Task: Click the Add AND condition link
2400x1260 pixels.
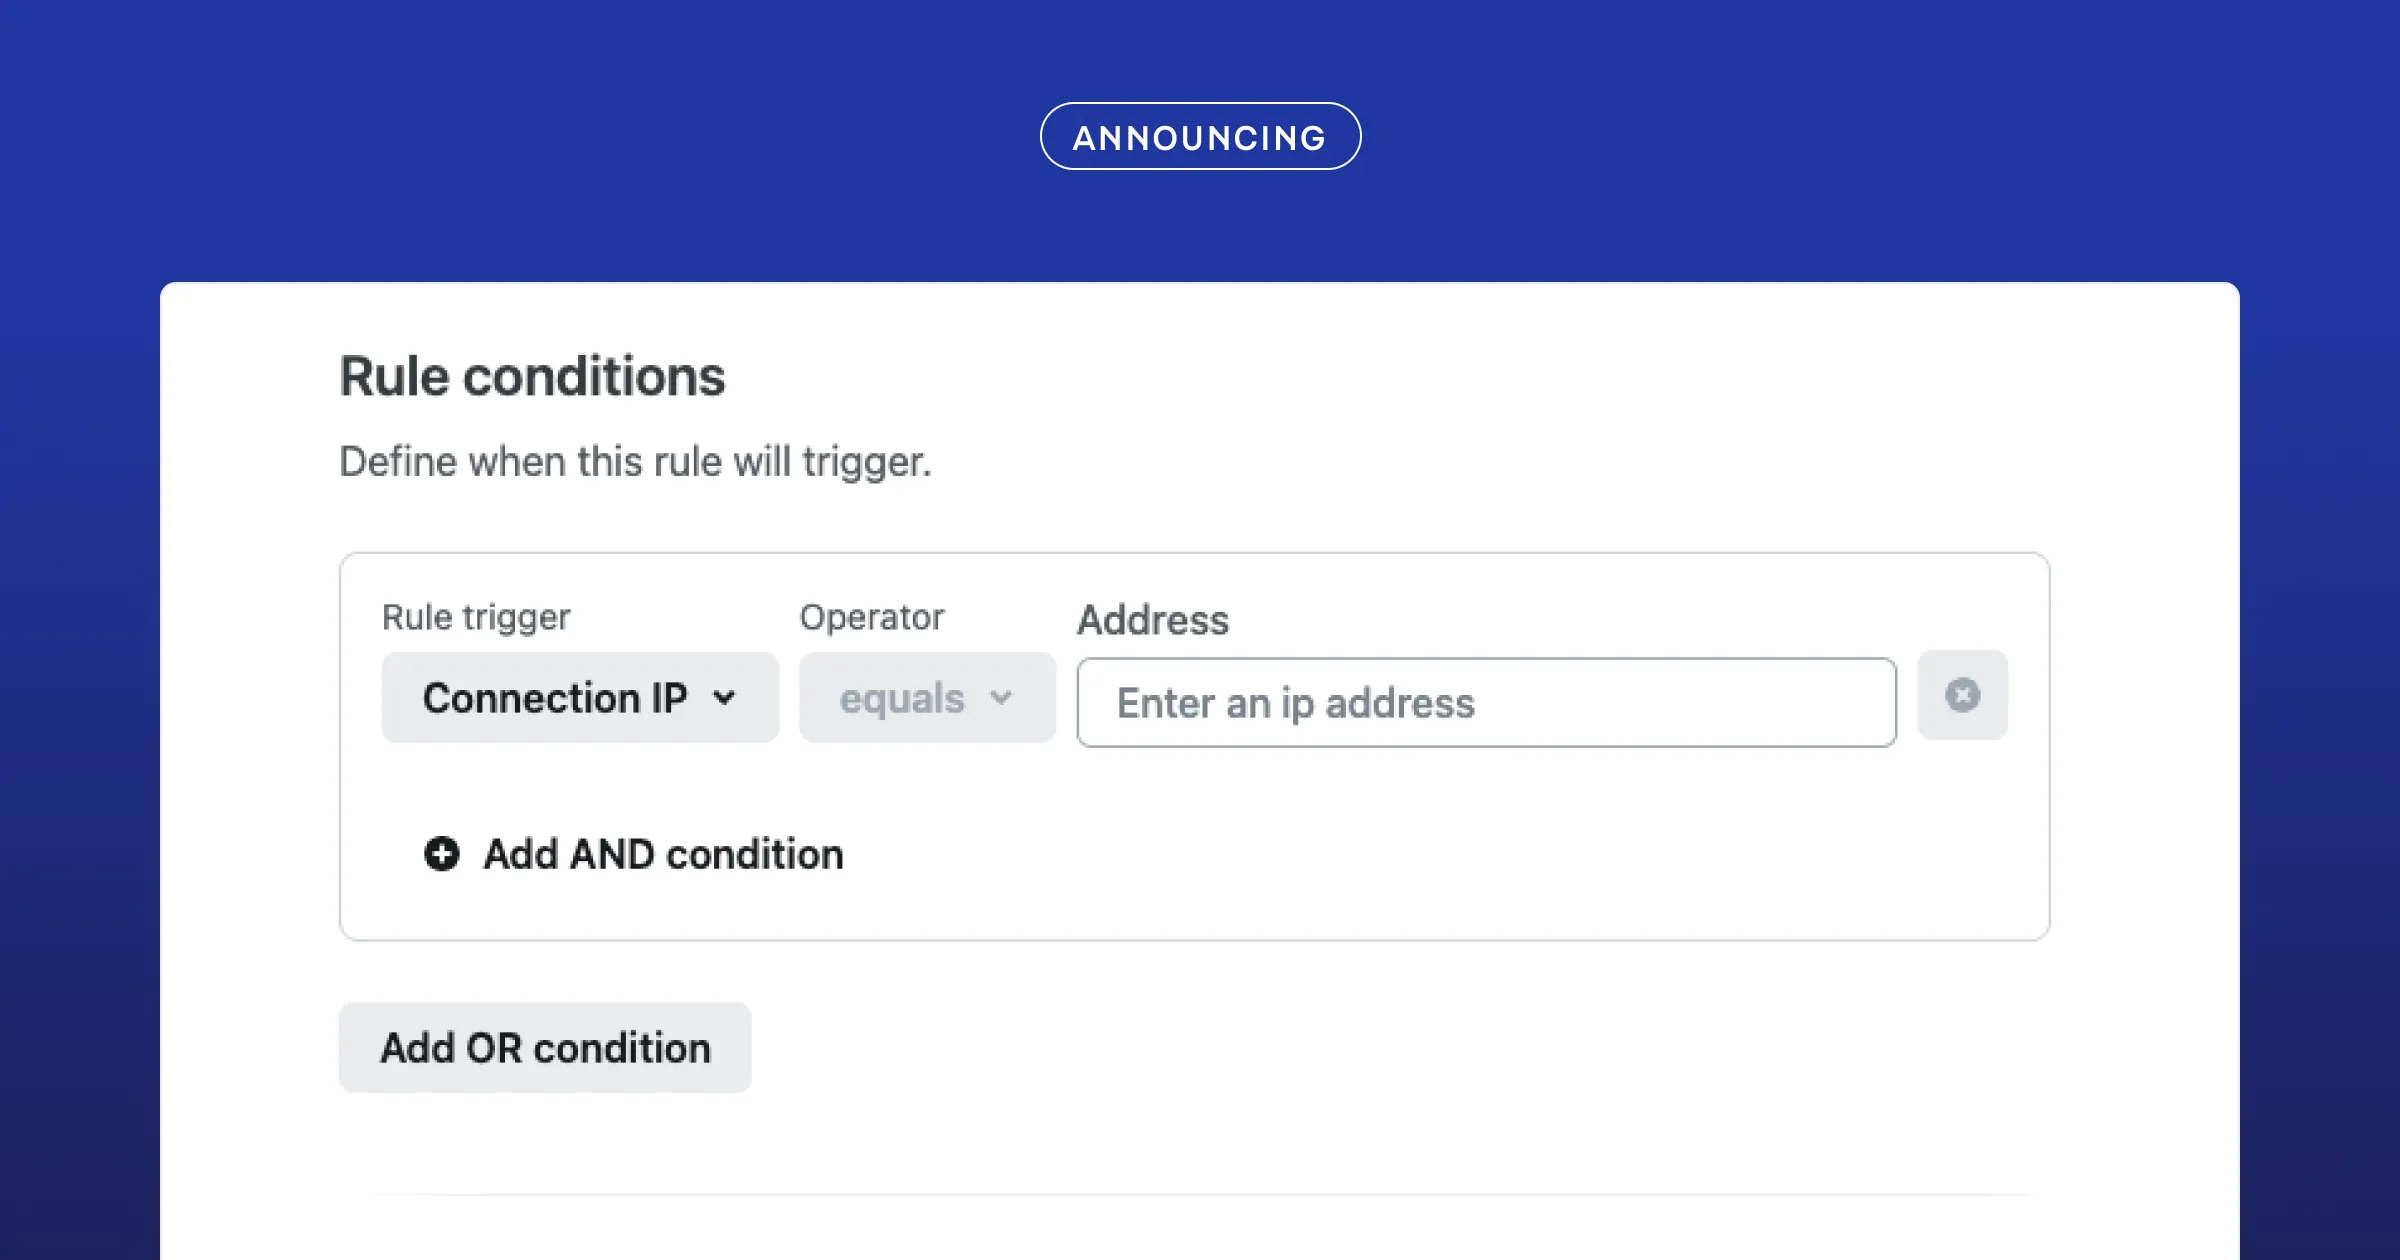Action: [663, 854]
